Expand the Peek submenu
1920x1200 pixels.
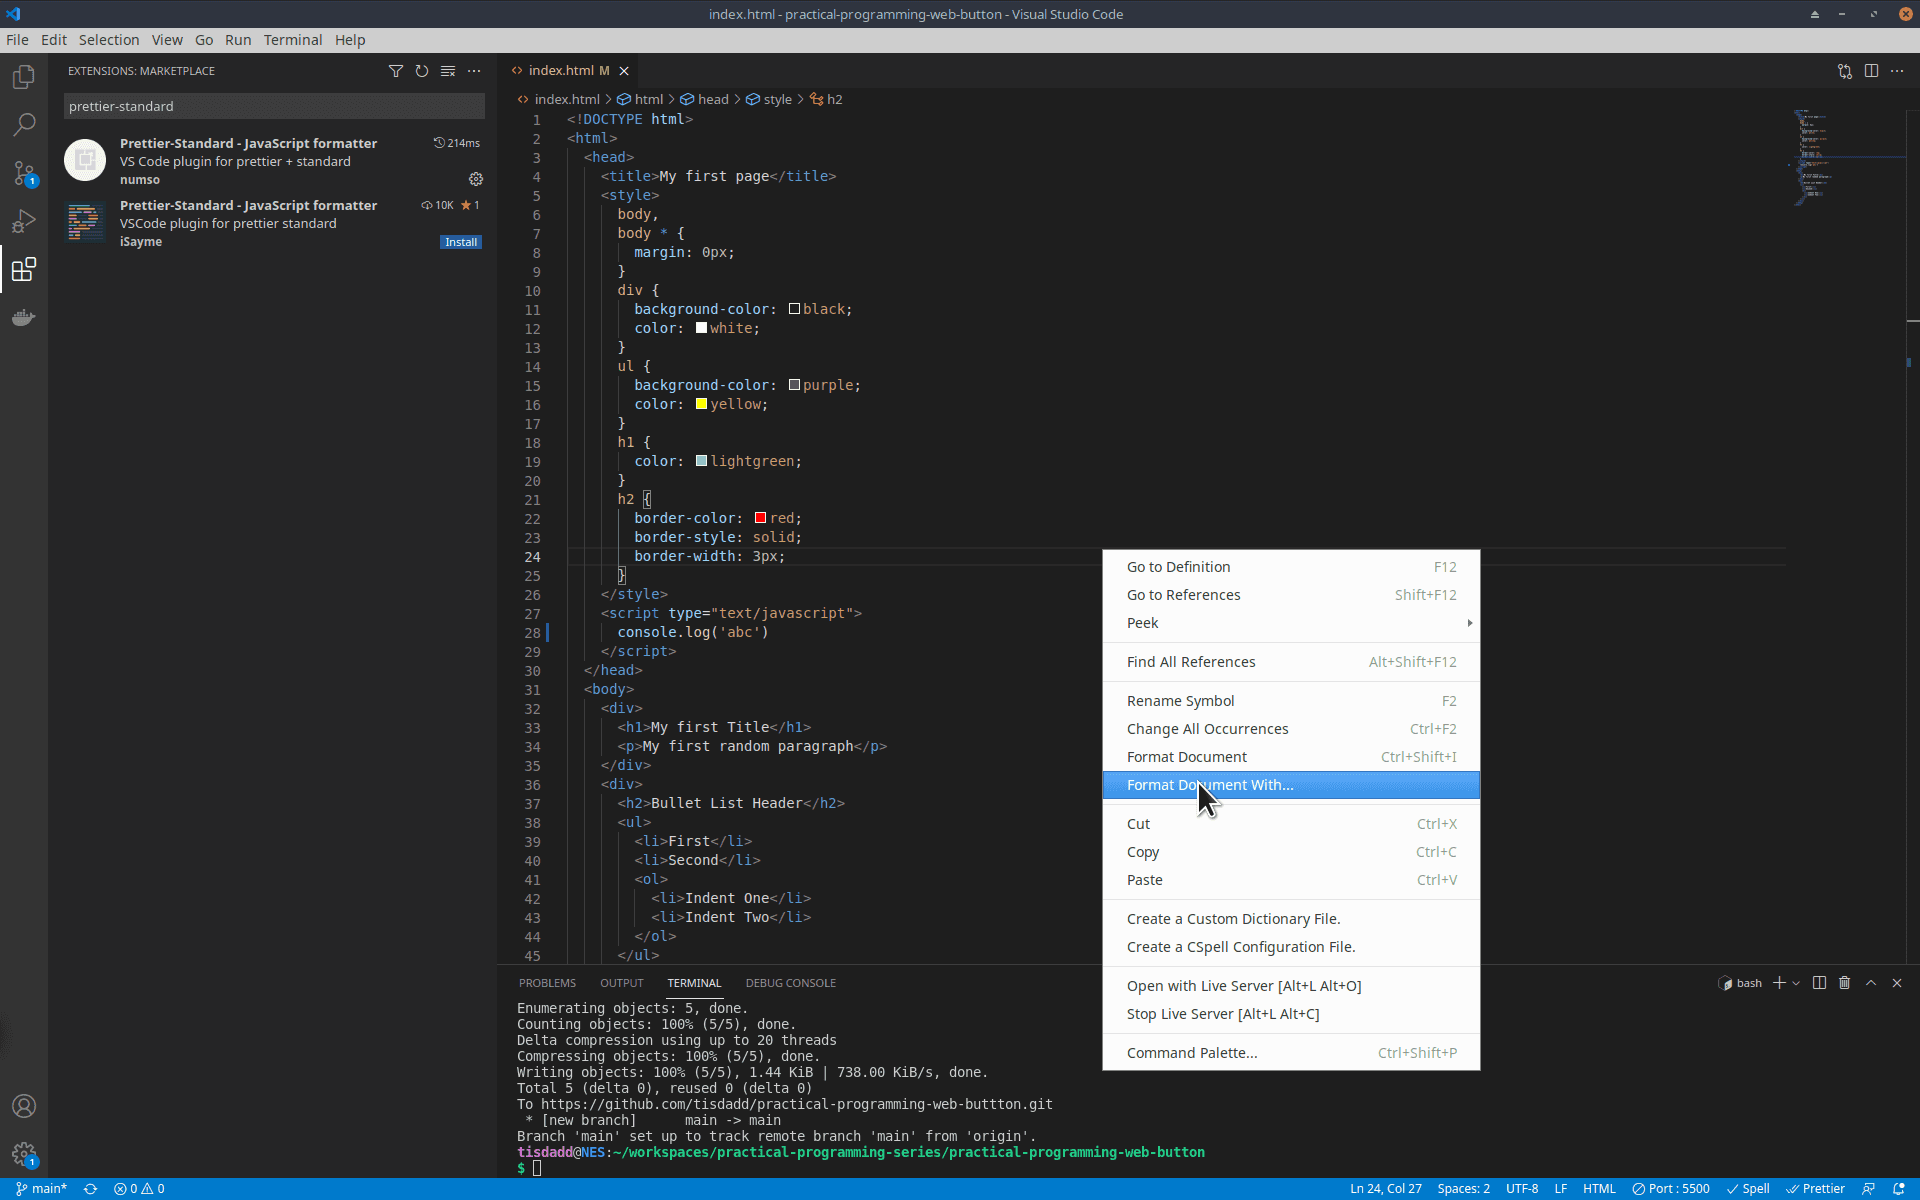pos(1290,623)
